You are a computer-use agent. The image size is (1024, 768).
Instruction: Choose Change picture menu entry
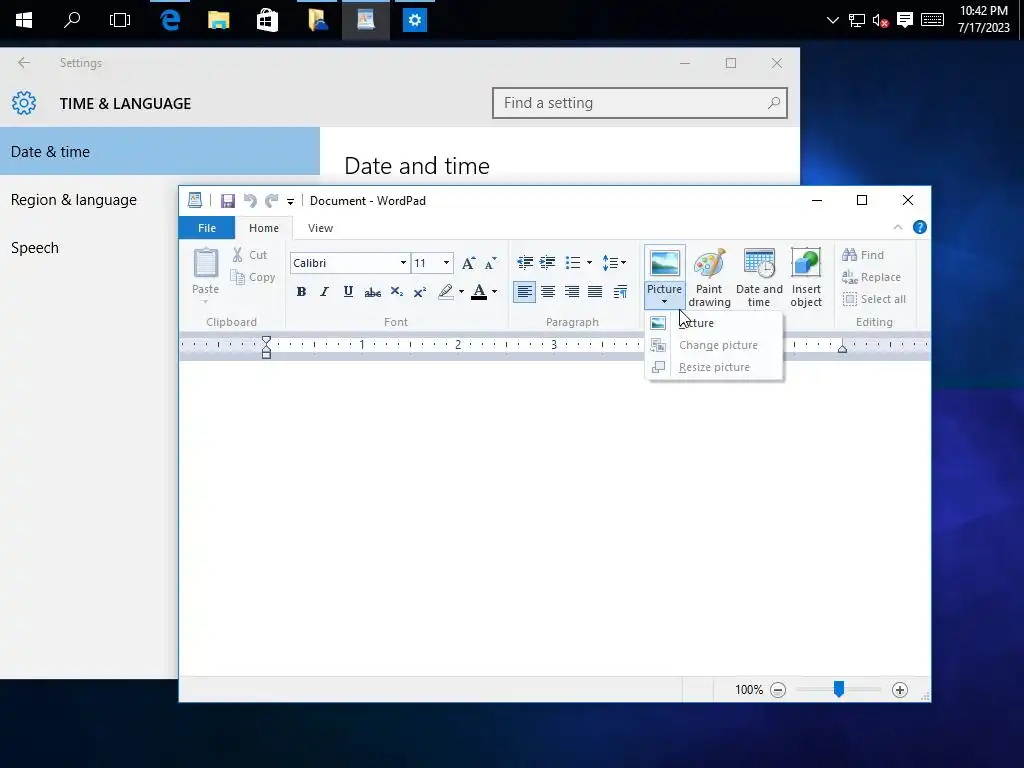(714, 345)
